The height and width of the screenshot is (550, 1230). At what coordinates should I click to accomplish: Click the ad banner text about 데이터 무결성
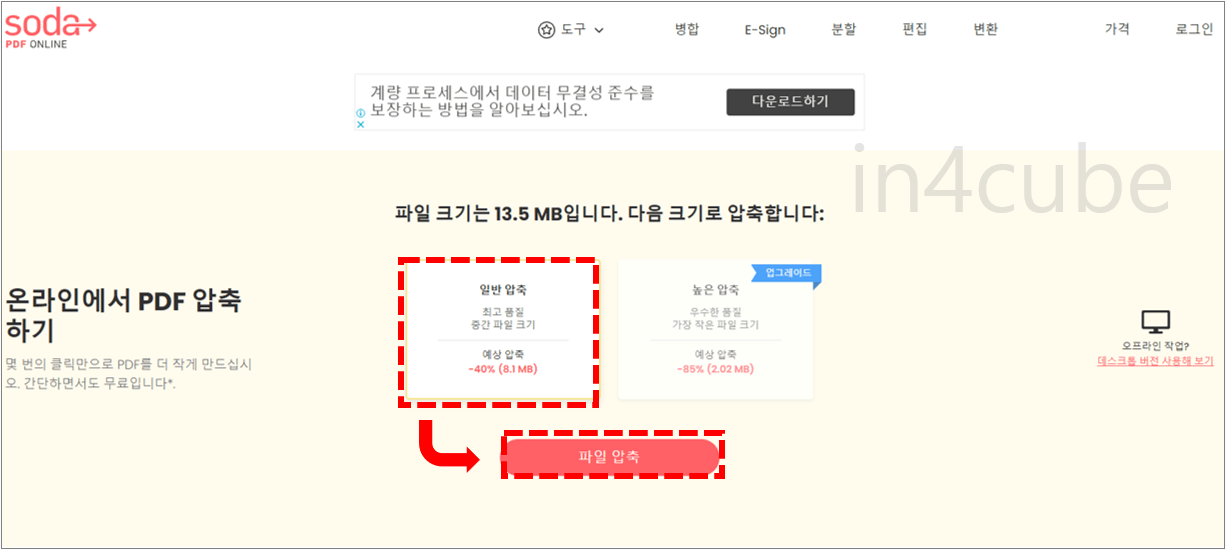pyautogui.click(x=512, y=101)
